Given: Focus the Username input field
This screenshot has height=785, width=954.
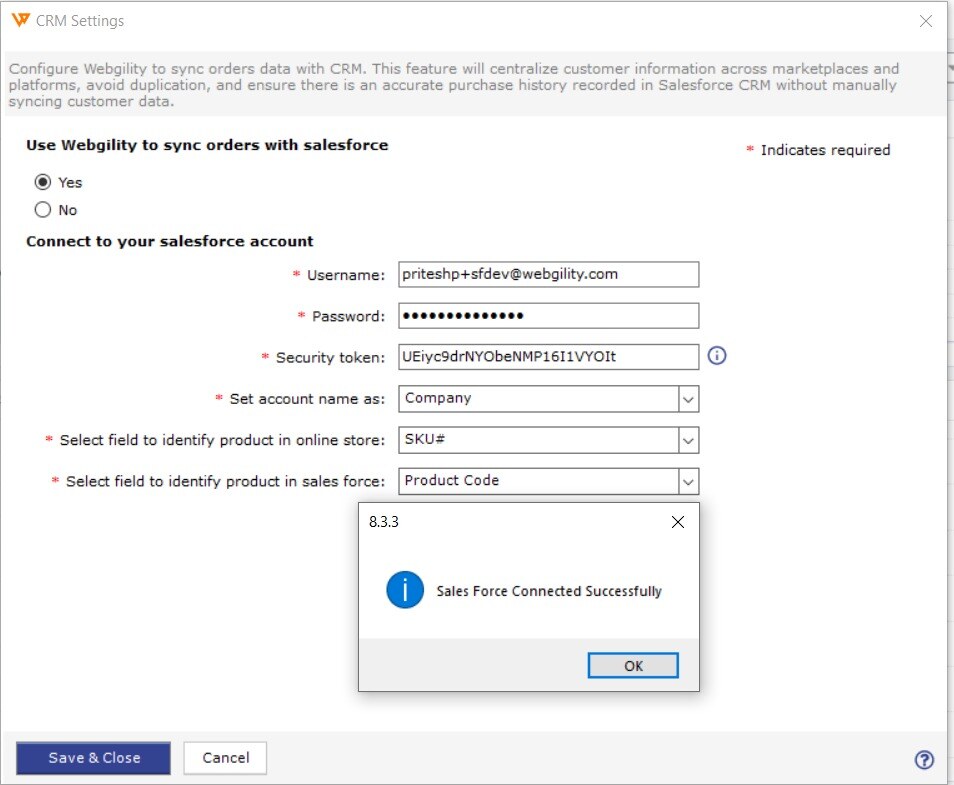Looking at the screenshot, I should 548,274.
